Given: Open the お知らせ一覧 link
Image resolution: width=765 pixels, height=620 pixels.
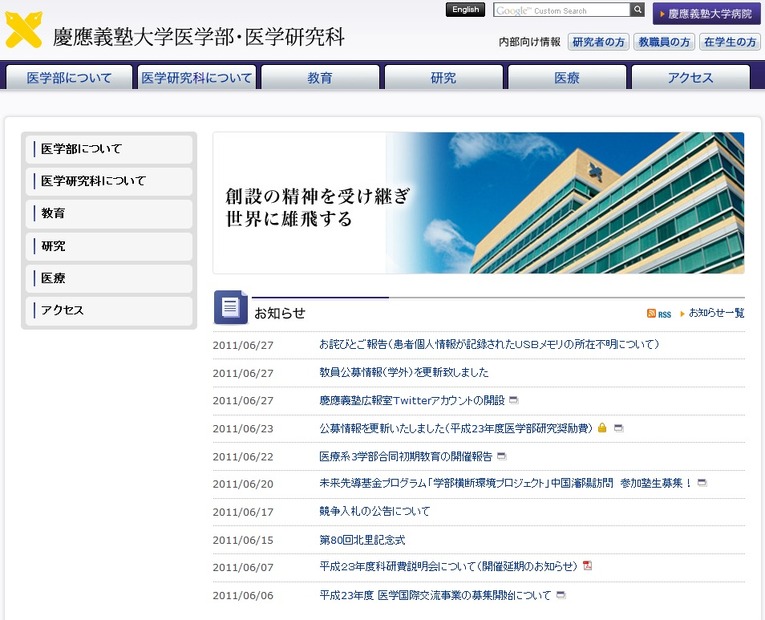Looking at the screenshot, I should [716, 313].
